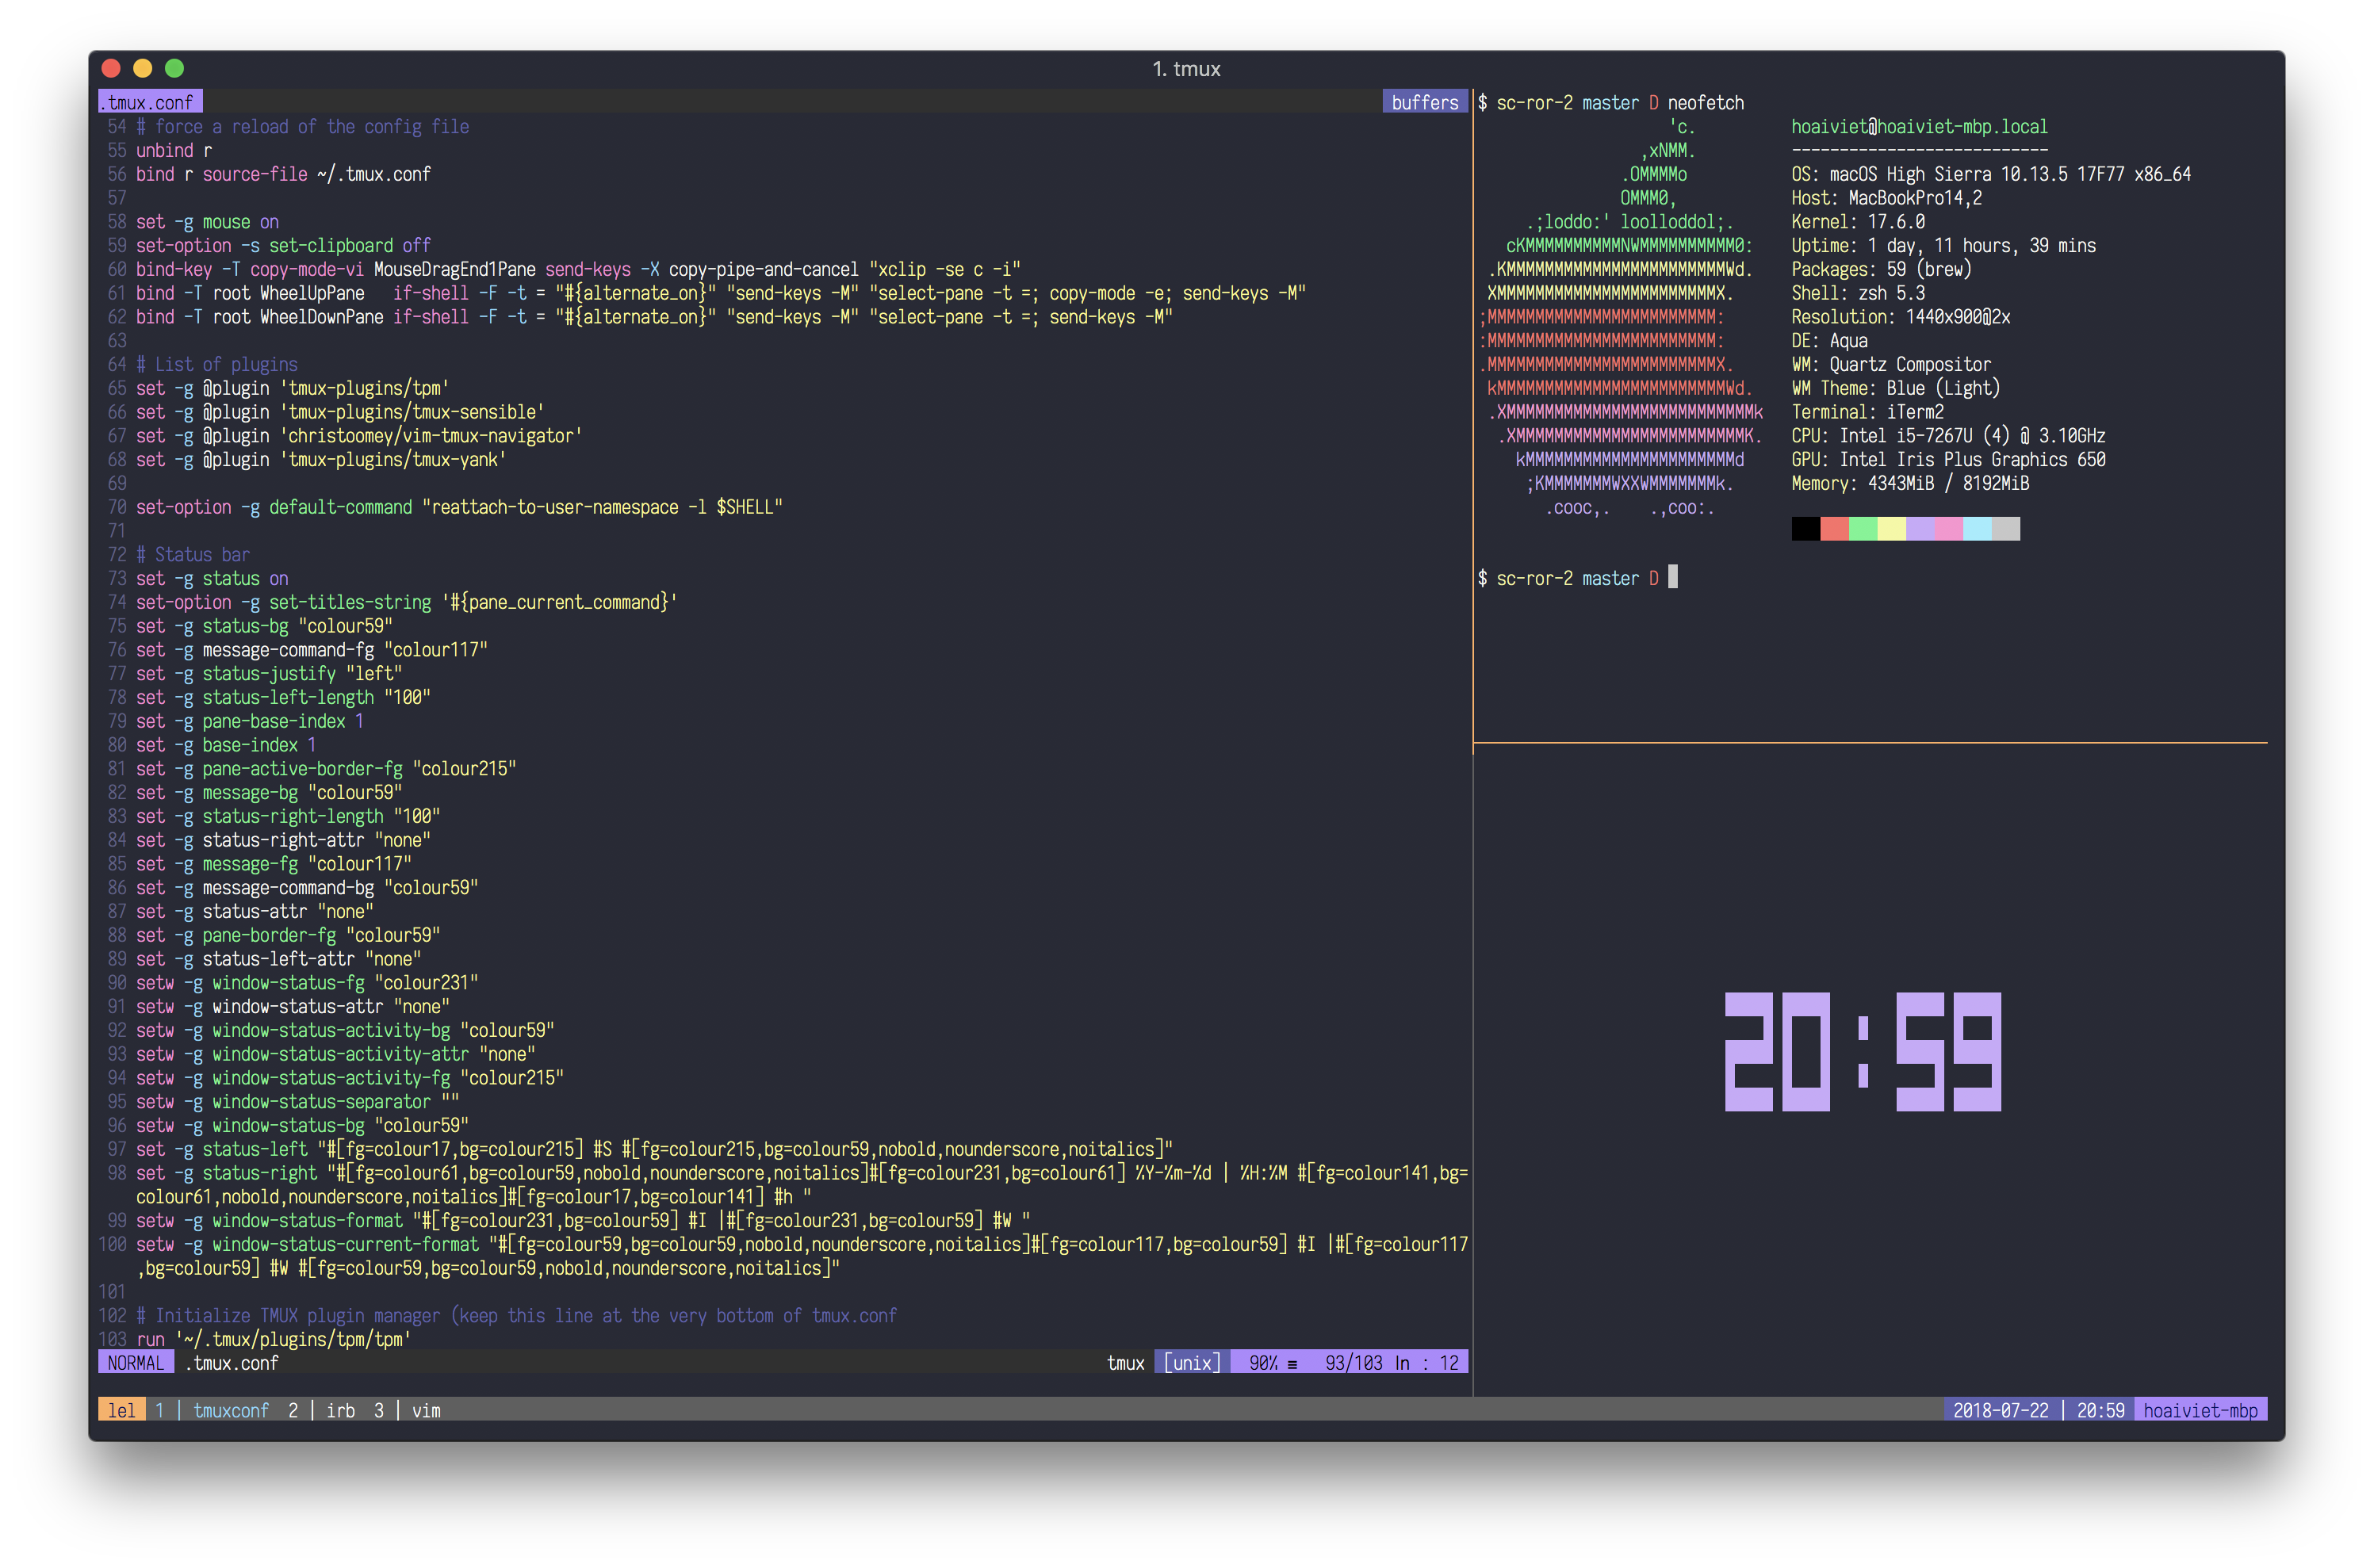Click the buffers label in vim tabline
This screenshot has width=2374, height=1568.
click(1424, 102)
